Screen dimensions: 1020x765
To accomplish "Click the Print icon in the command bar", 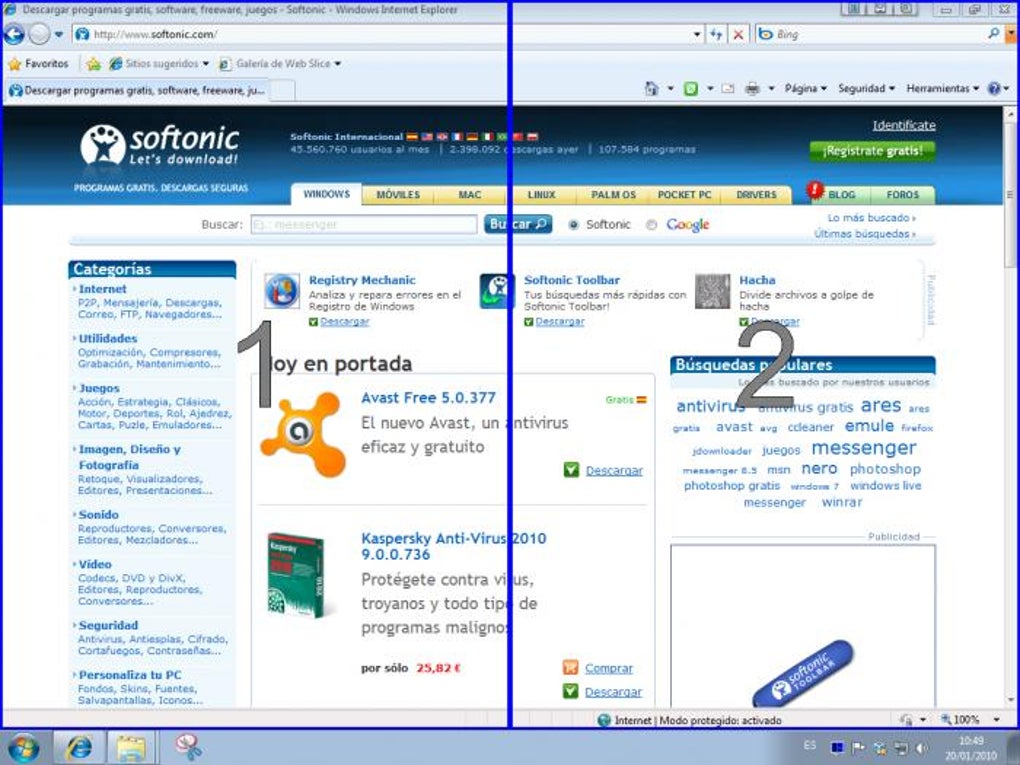I will (x=752, y=88).
